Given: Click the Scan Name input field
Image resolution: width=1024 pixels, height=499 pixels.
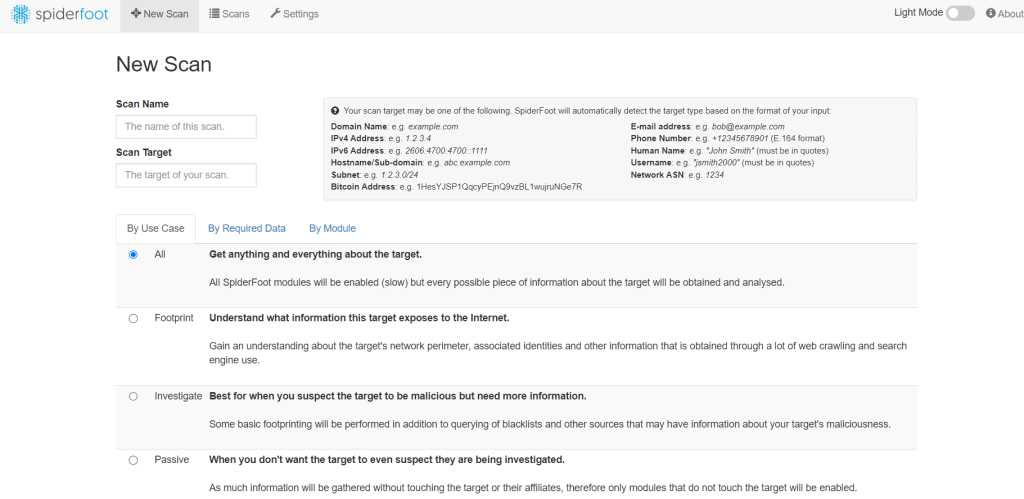Looking at the screenshot, I should (186, 127).
